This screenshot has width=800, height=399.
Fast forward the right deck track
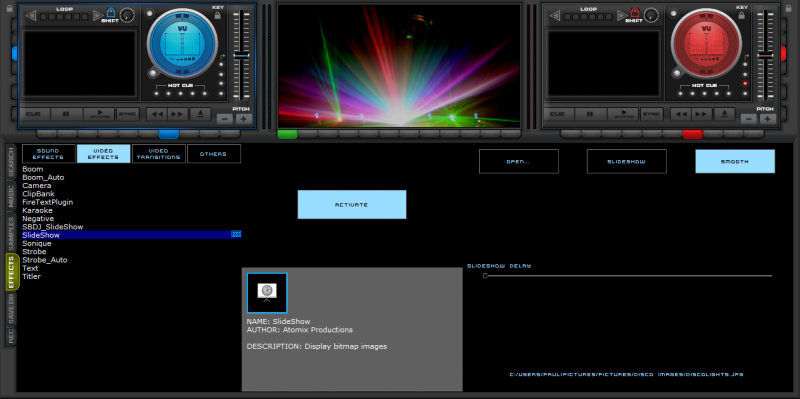[702, 114]
